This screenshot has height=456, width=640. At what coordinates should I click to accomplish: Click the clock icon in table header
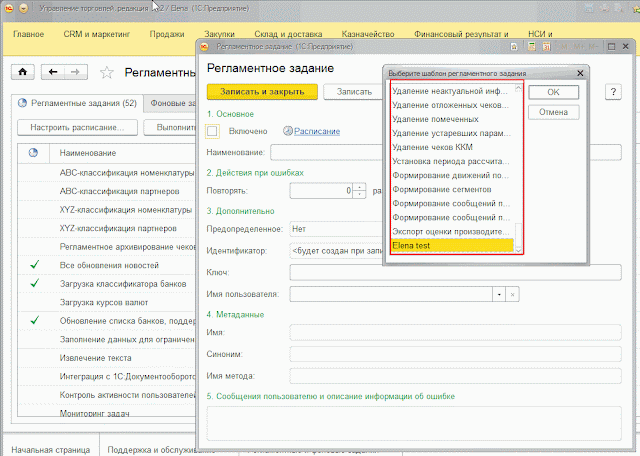tap(33, 153)
